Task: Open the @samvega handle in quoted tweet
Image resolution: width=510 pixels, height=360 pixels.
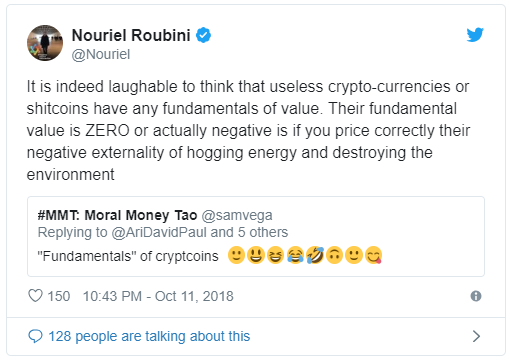Action: pyautogui.click(x=237, y=215)
